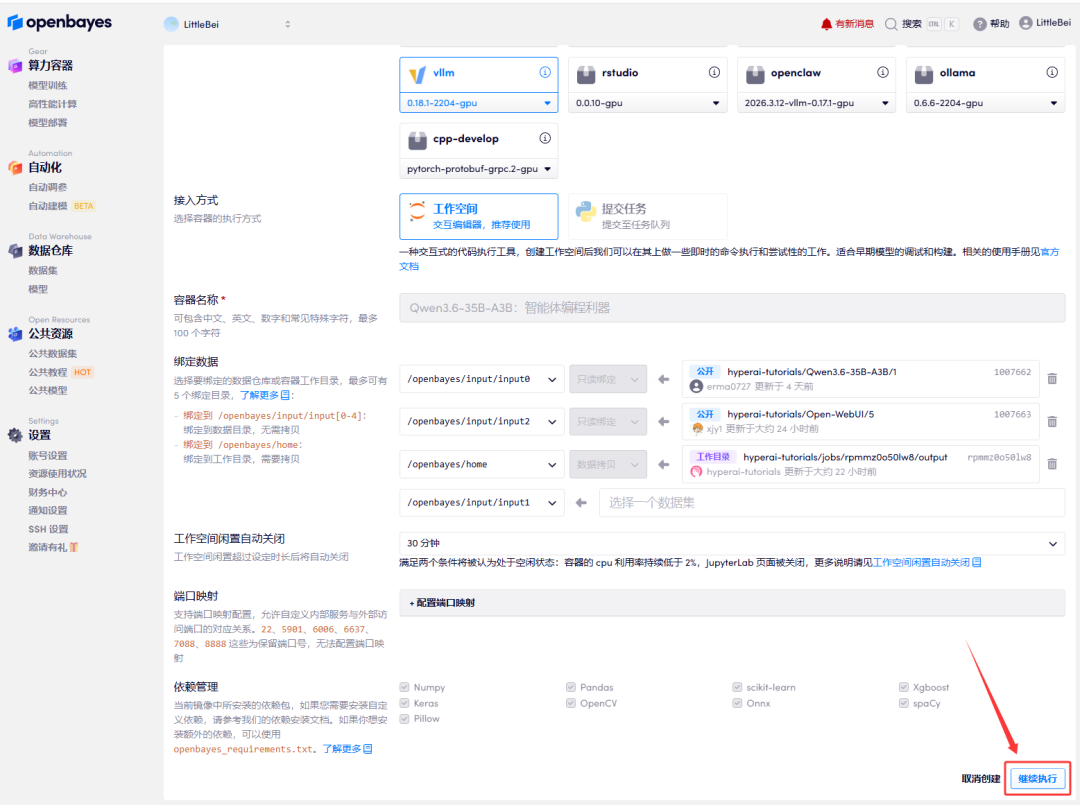Select the 工作空间 access mode
This screenshot has width=1080, height=805.
(x=479, y=216)
